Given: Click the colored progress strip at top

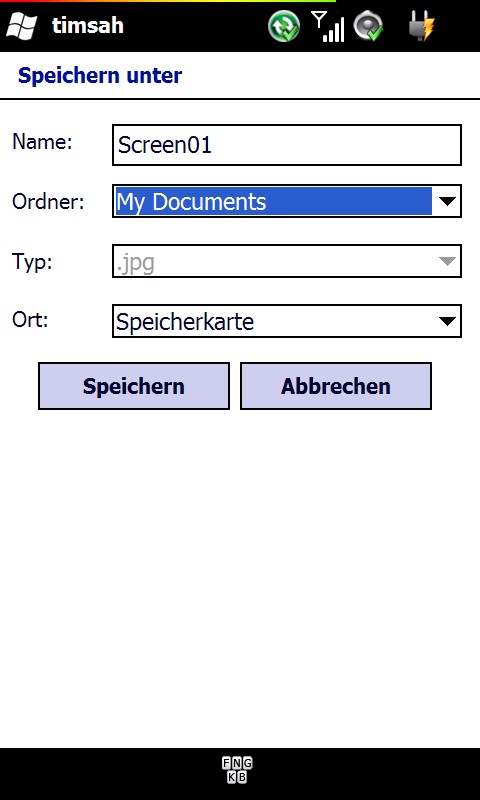Looking at the screenshot, I should (168, 1).
